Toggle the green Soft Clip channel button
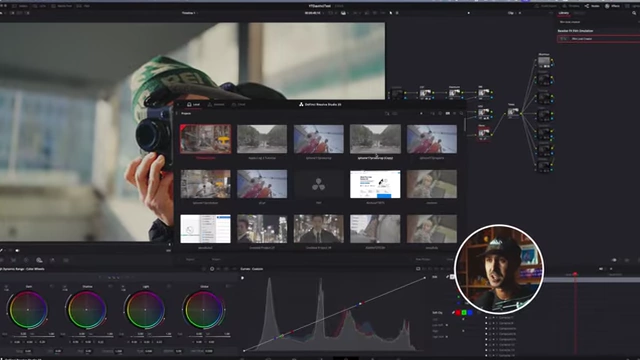The width and height of the screenshot is (640, 360). pyautogui.click(x=464, y=313)
